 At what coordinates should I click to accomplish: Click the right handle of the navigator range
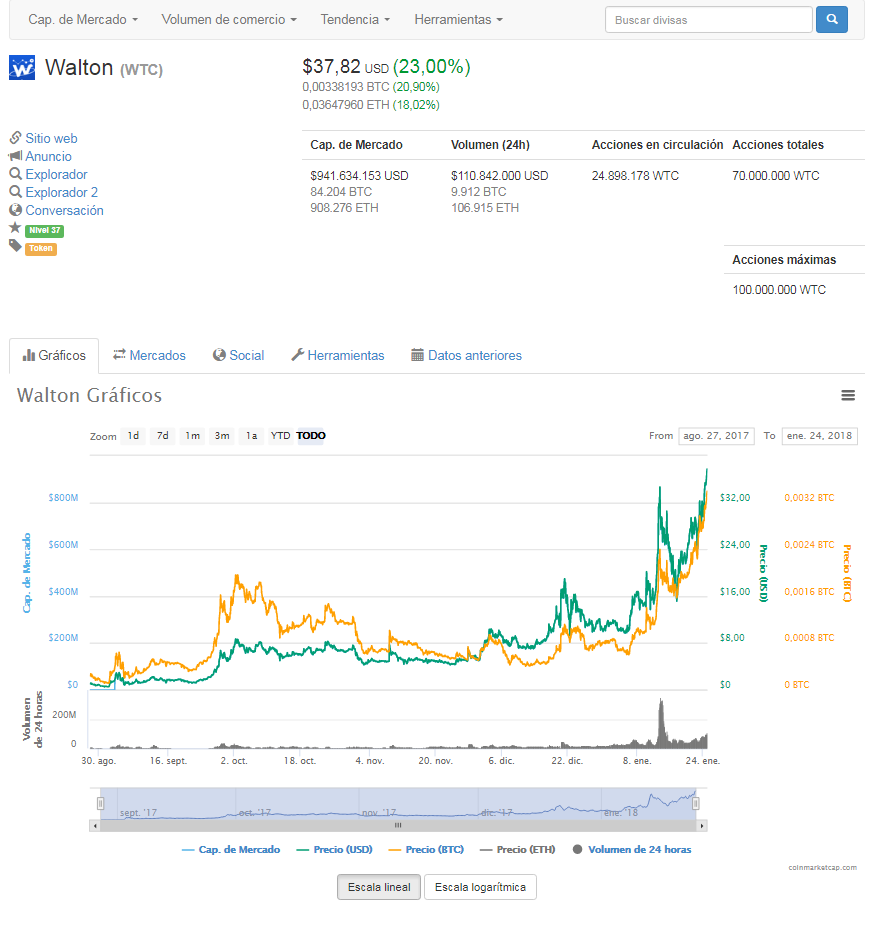696,803
